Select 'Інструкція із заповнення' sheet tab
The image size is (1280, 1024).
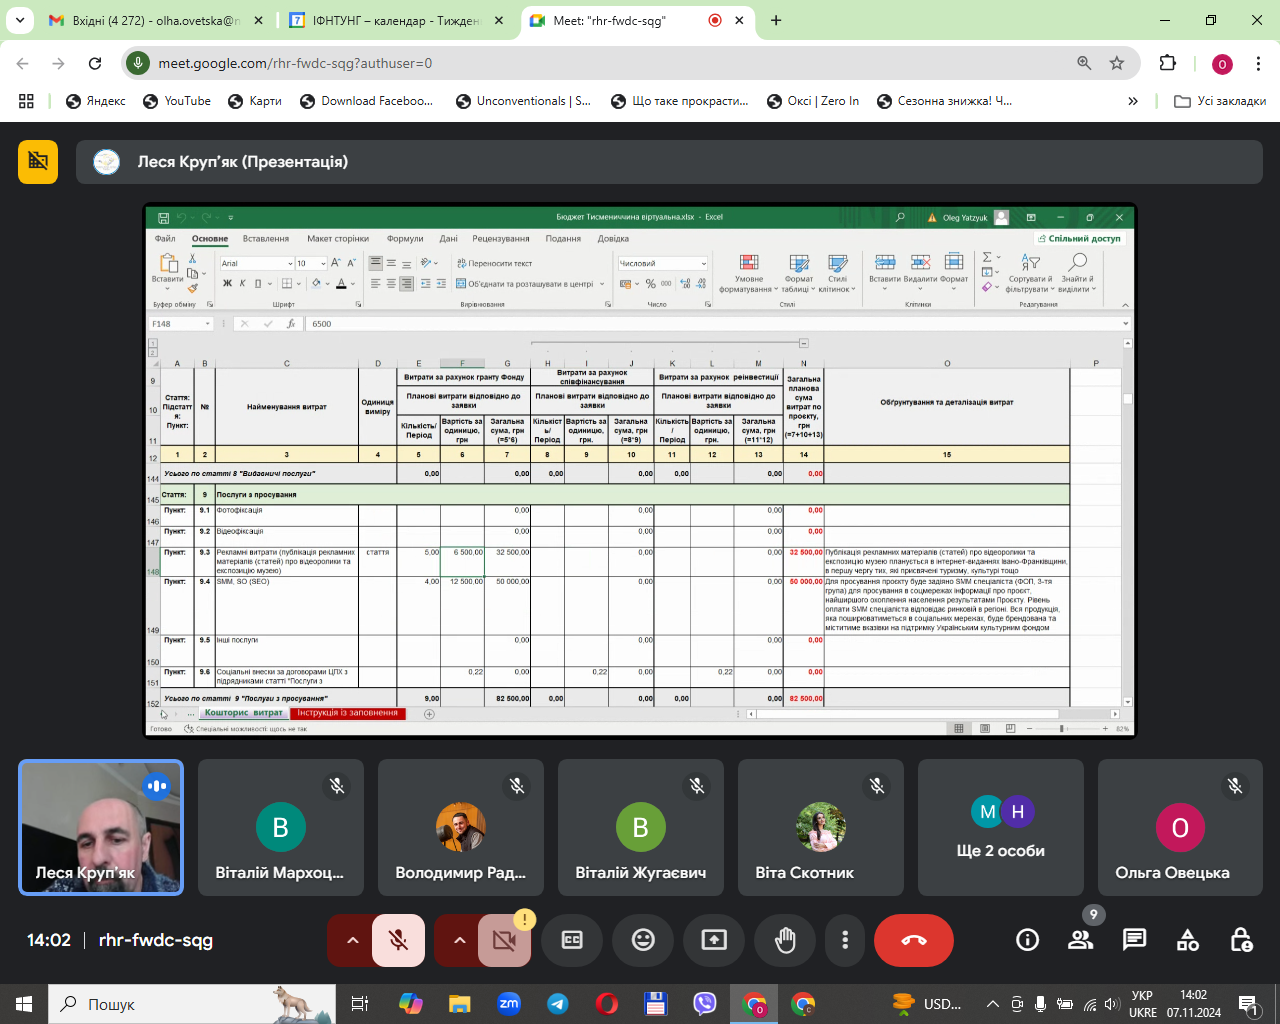click(348, 713)
